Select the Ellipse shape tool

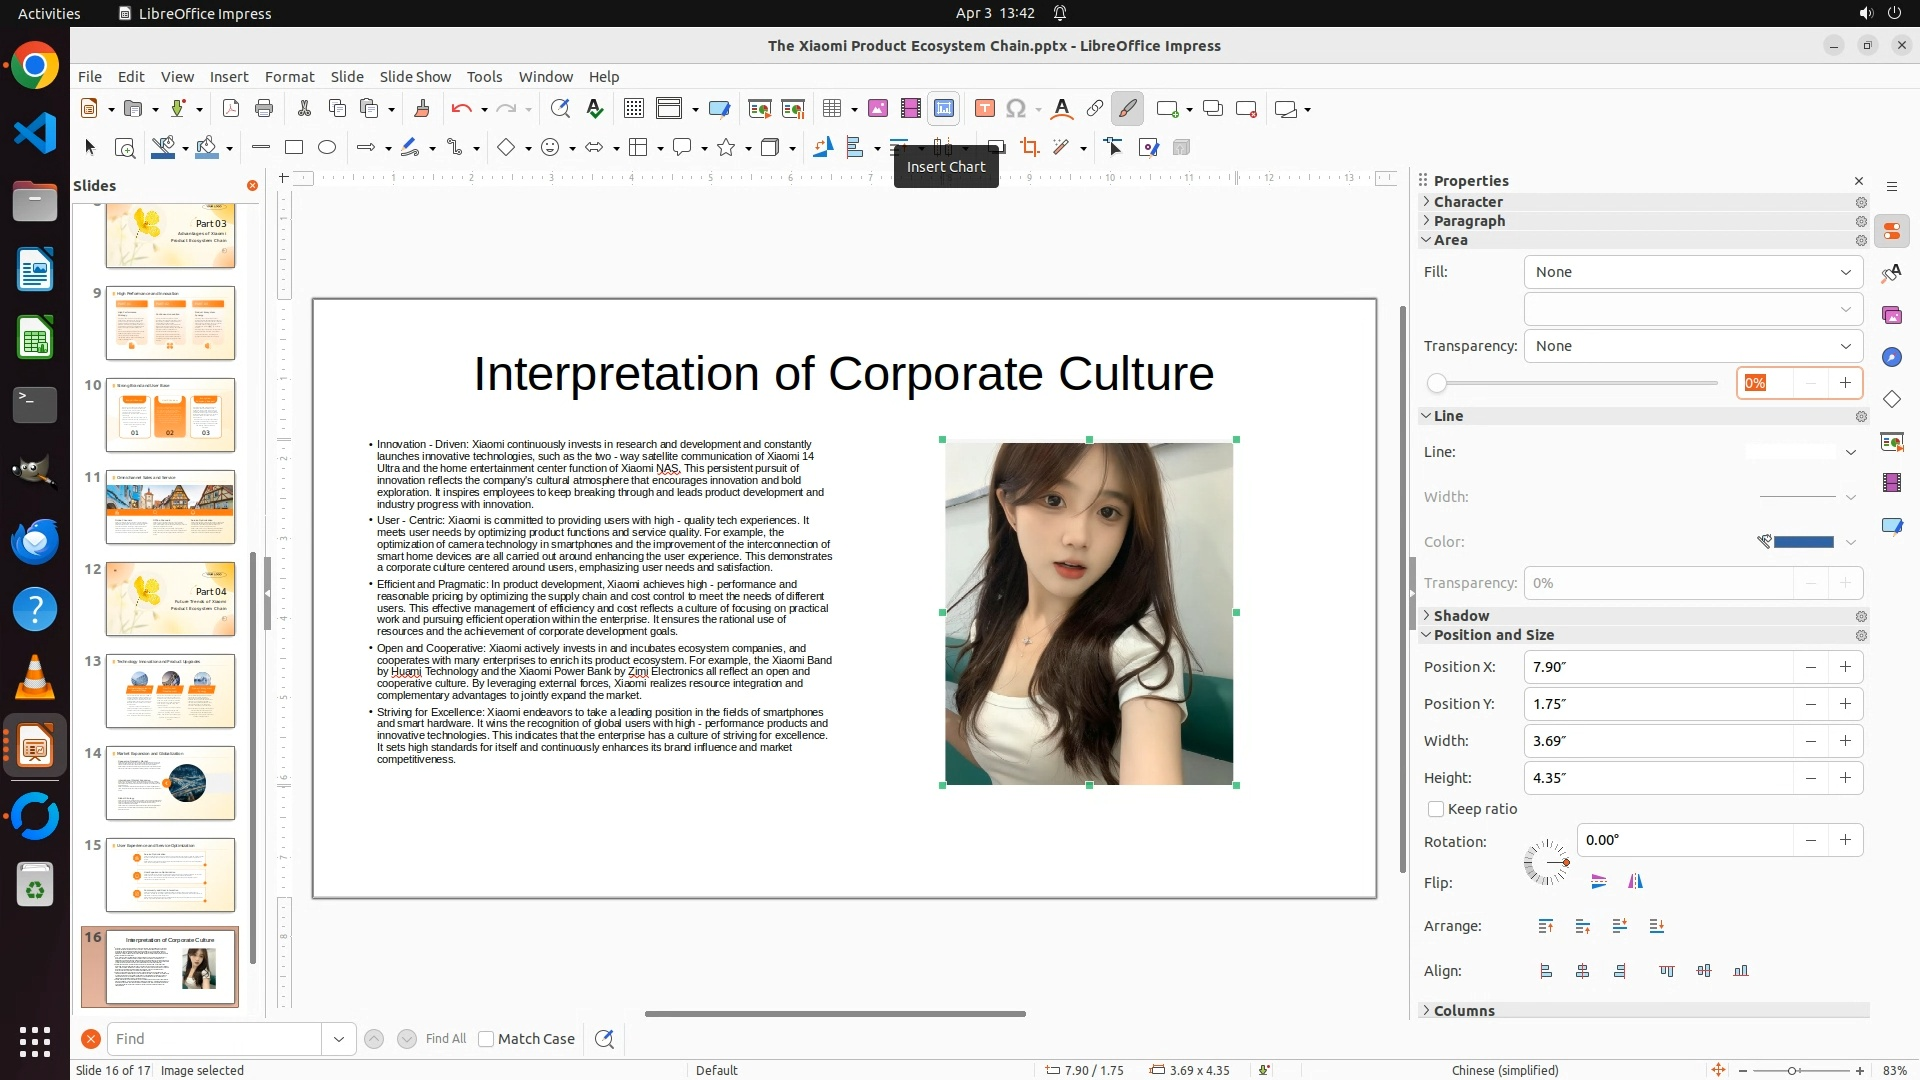tap(326, 148)
